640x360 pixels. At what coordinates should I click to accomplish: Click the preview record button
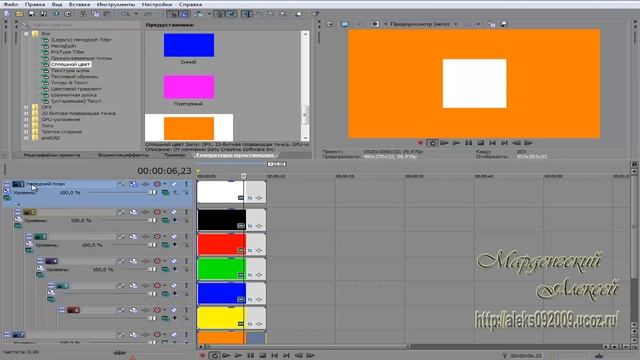(420, 143)
